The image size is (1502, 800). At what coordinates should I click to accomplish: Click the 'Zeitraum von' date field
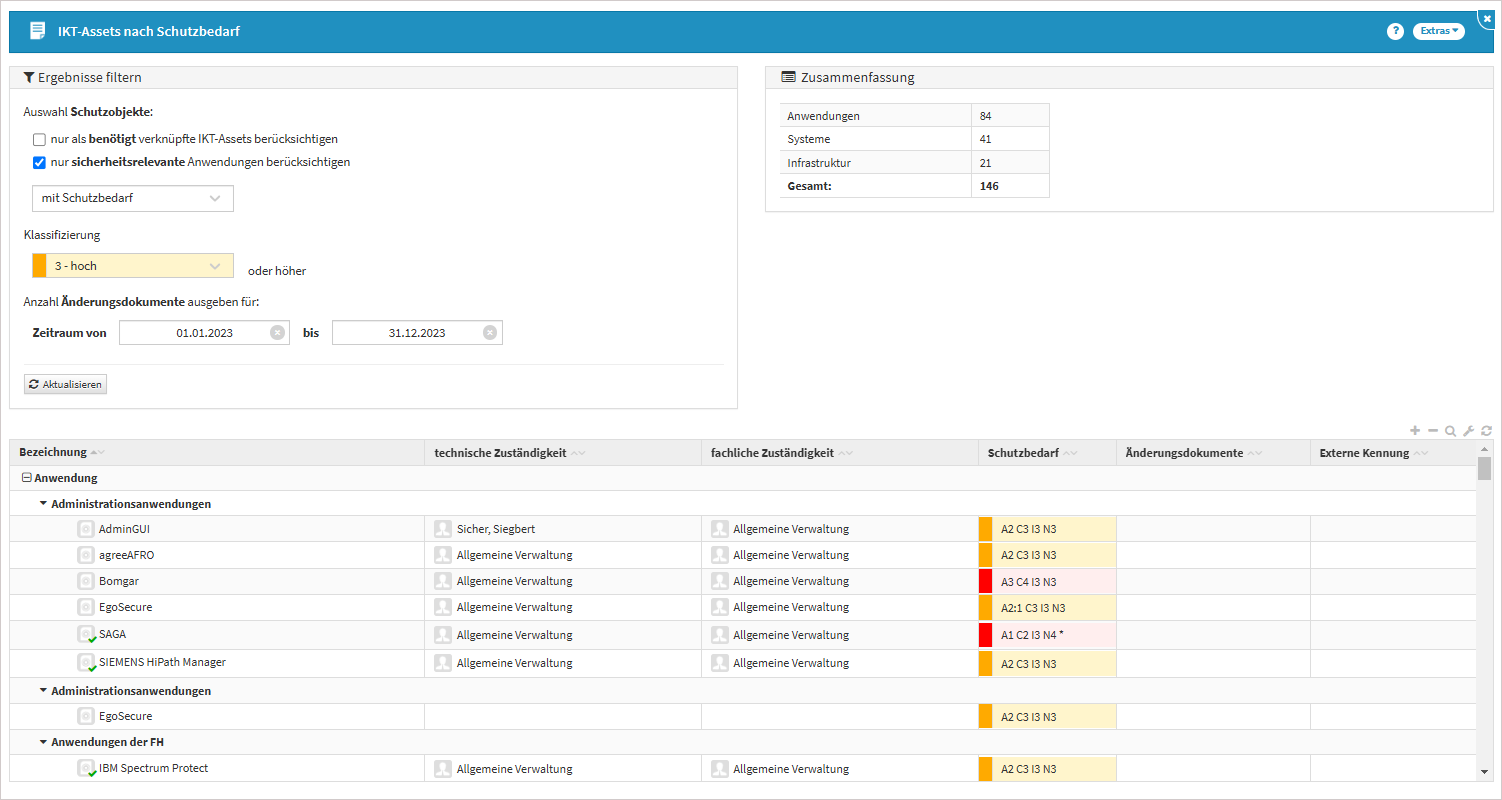click(204, 333)
